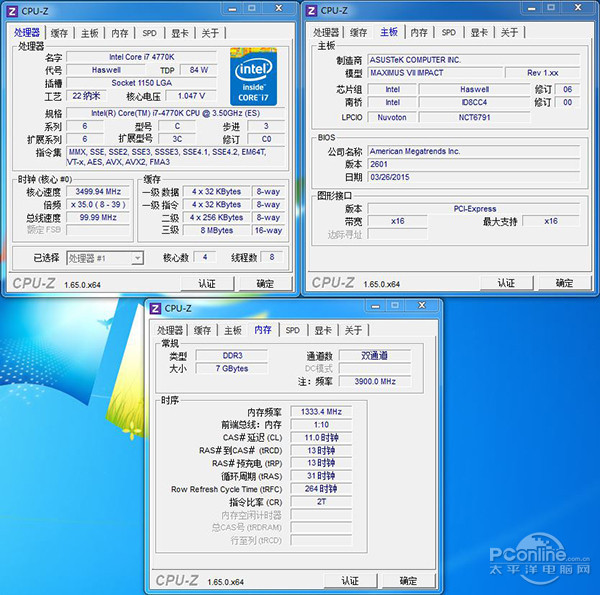
Task: Click the ASUSTeK COMPUTER INC. manufacturer field
Action: coord(474,60)
